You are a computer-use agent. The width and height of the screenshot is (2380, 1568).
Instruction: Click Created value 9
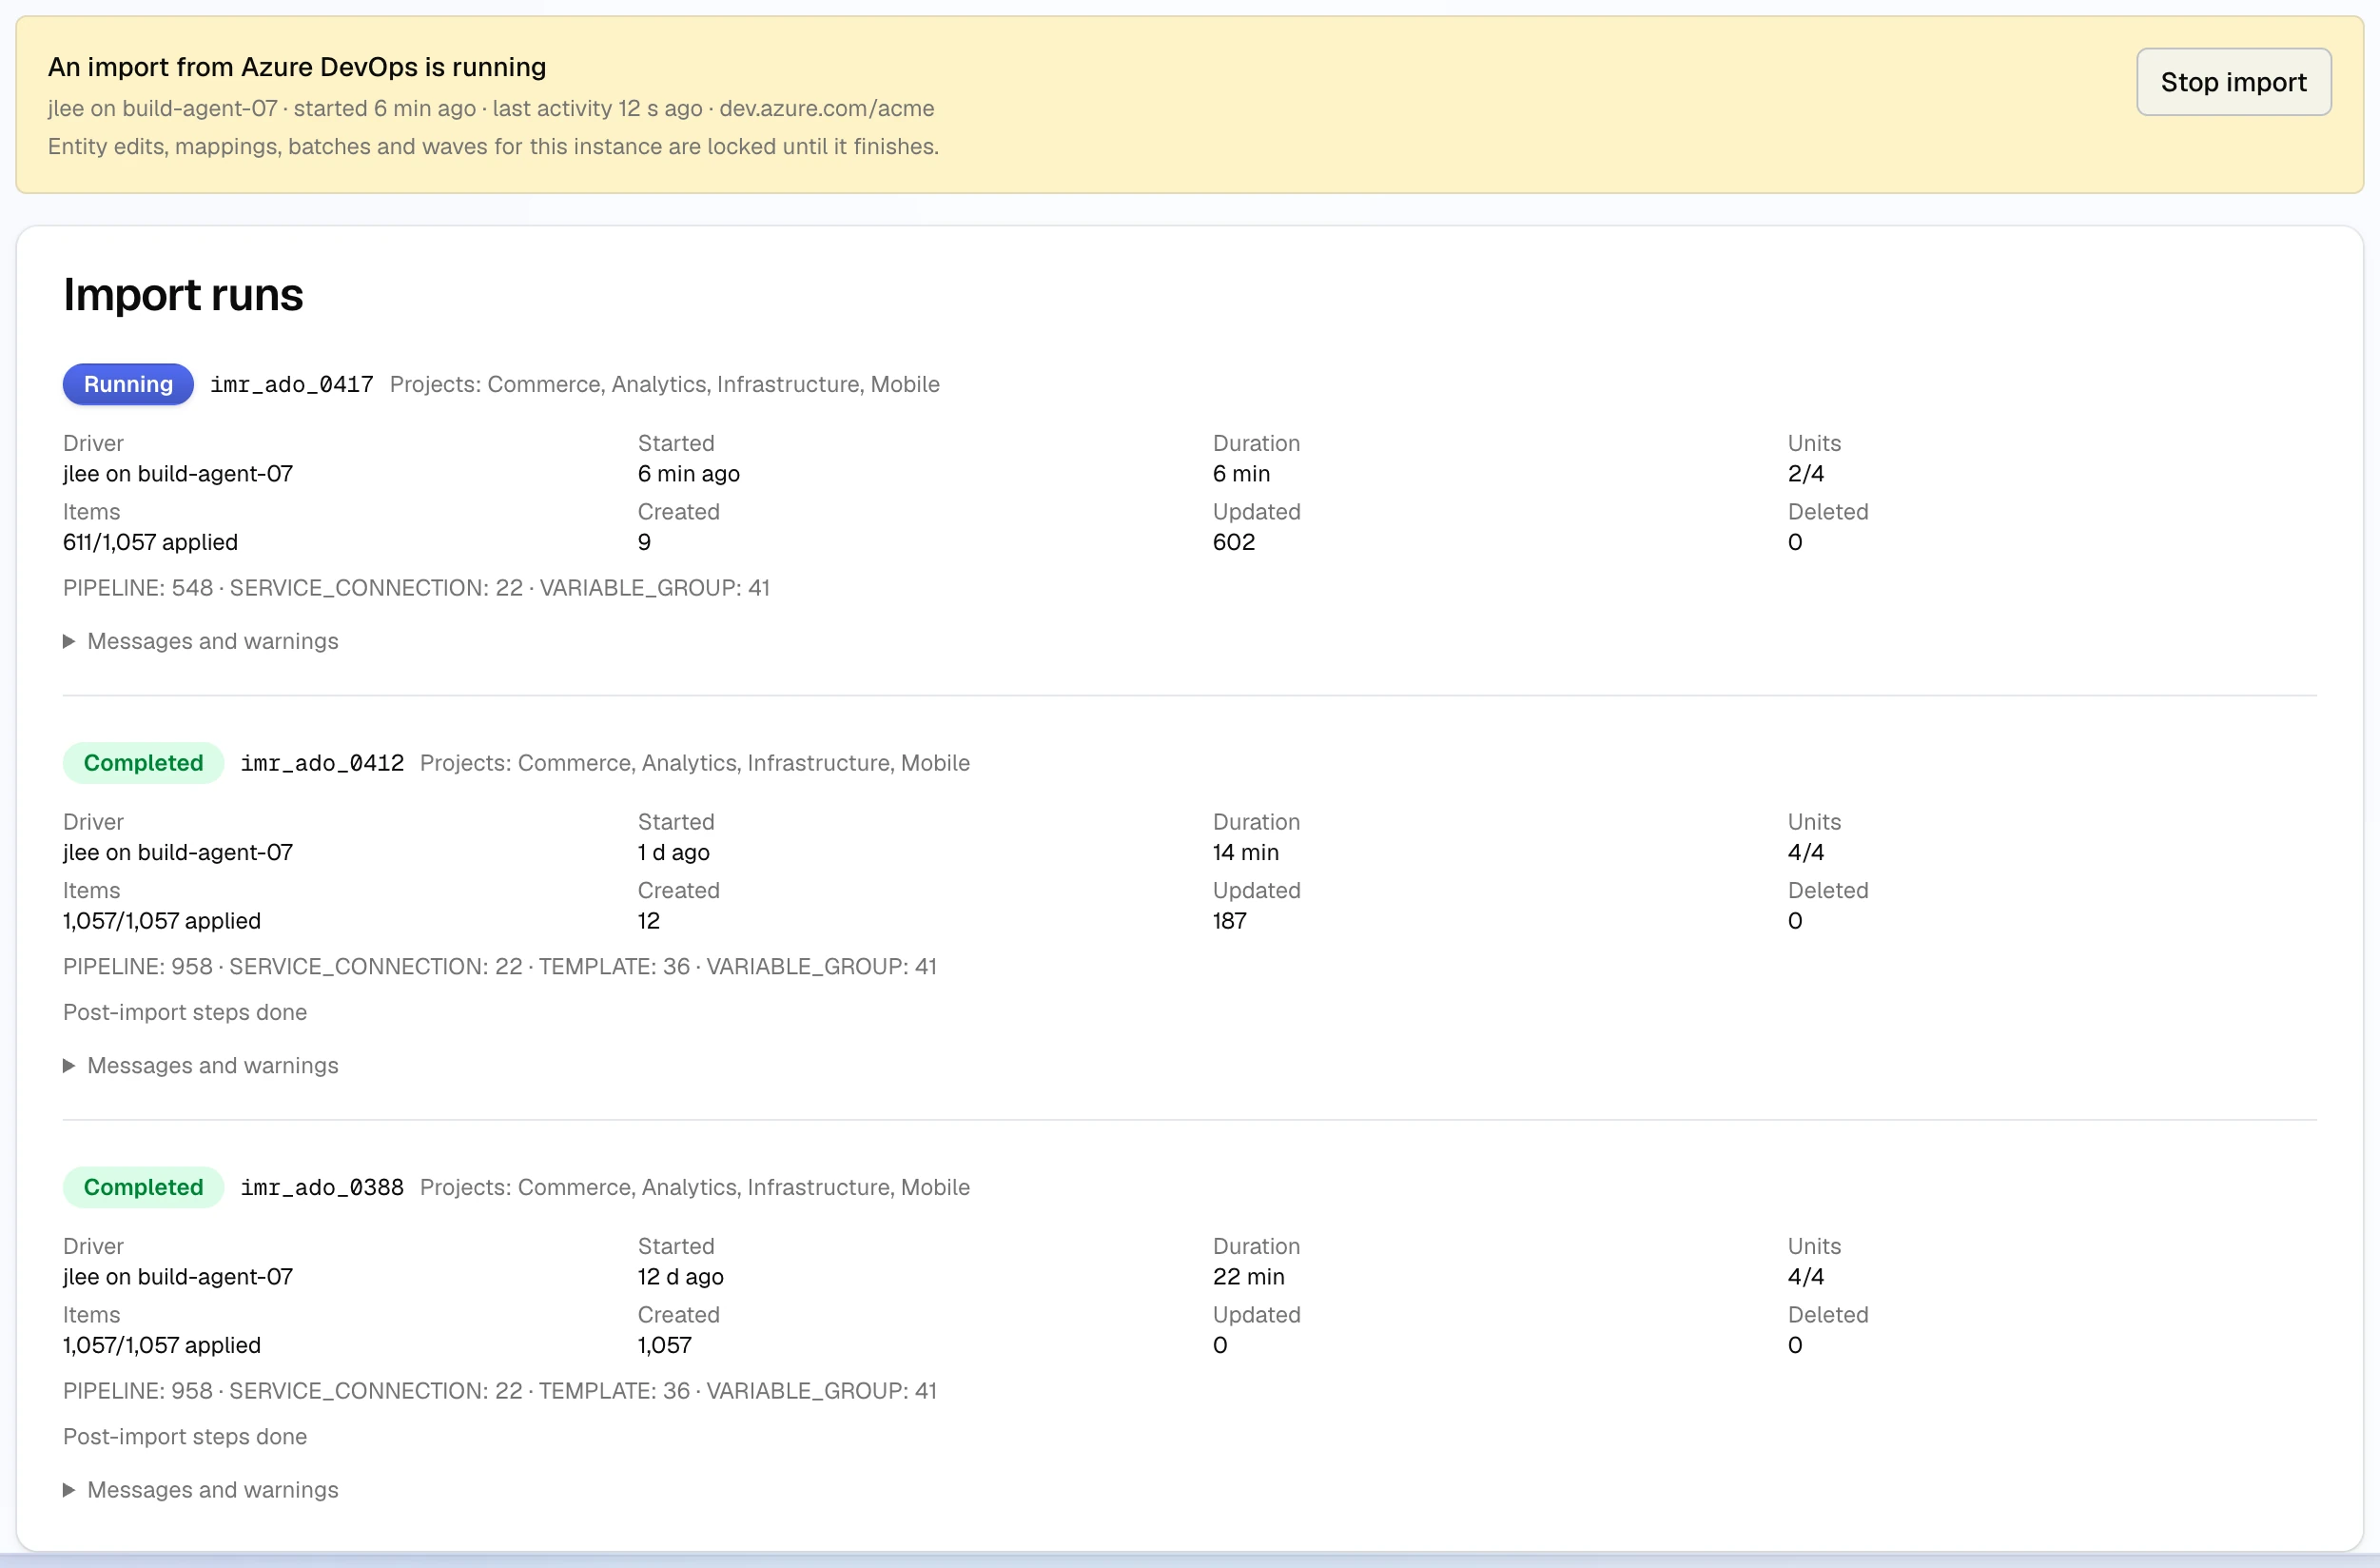[644, 542]
